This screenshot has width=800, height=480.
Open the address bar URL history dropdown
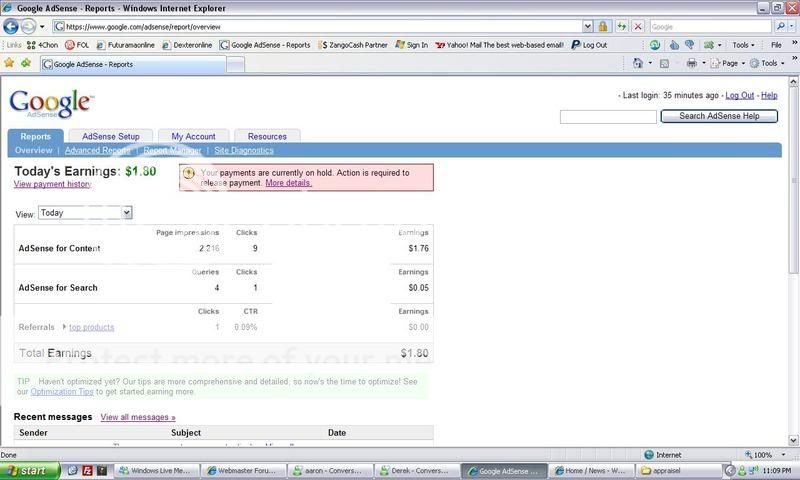click(x=588, y=27)
